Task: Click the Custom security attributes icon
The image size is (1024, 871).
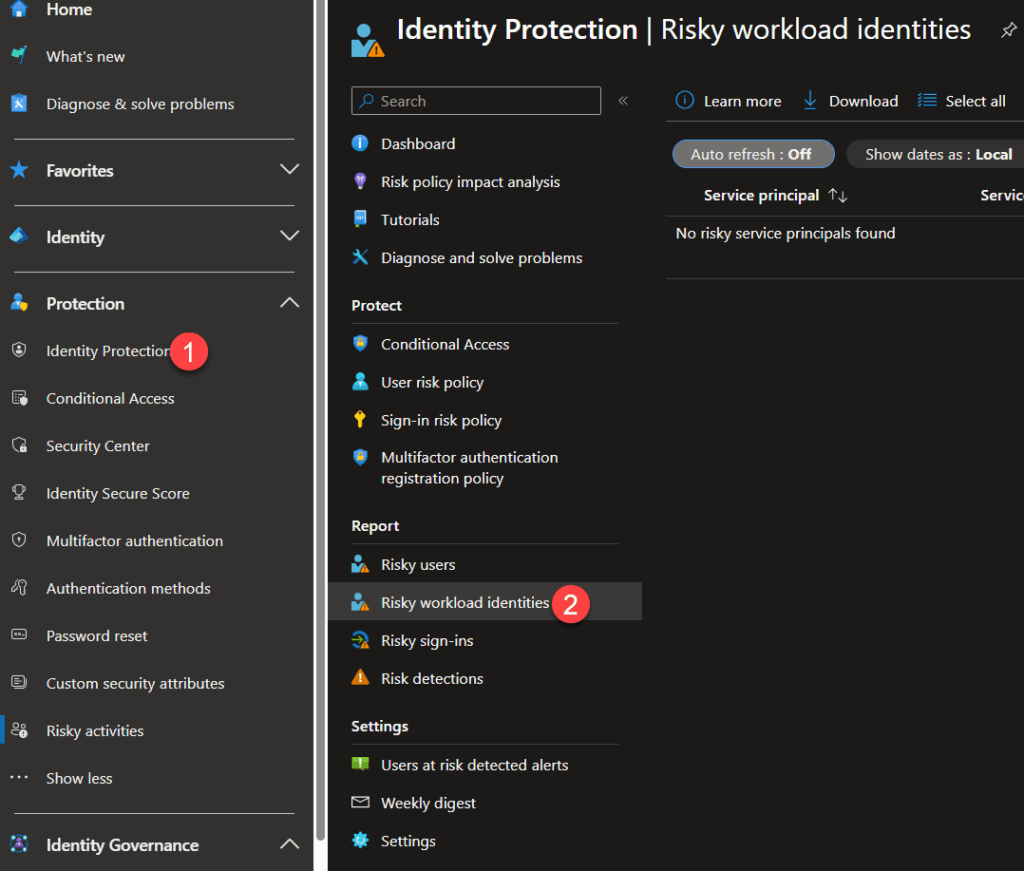Action: click(x=19, y=682)
